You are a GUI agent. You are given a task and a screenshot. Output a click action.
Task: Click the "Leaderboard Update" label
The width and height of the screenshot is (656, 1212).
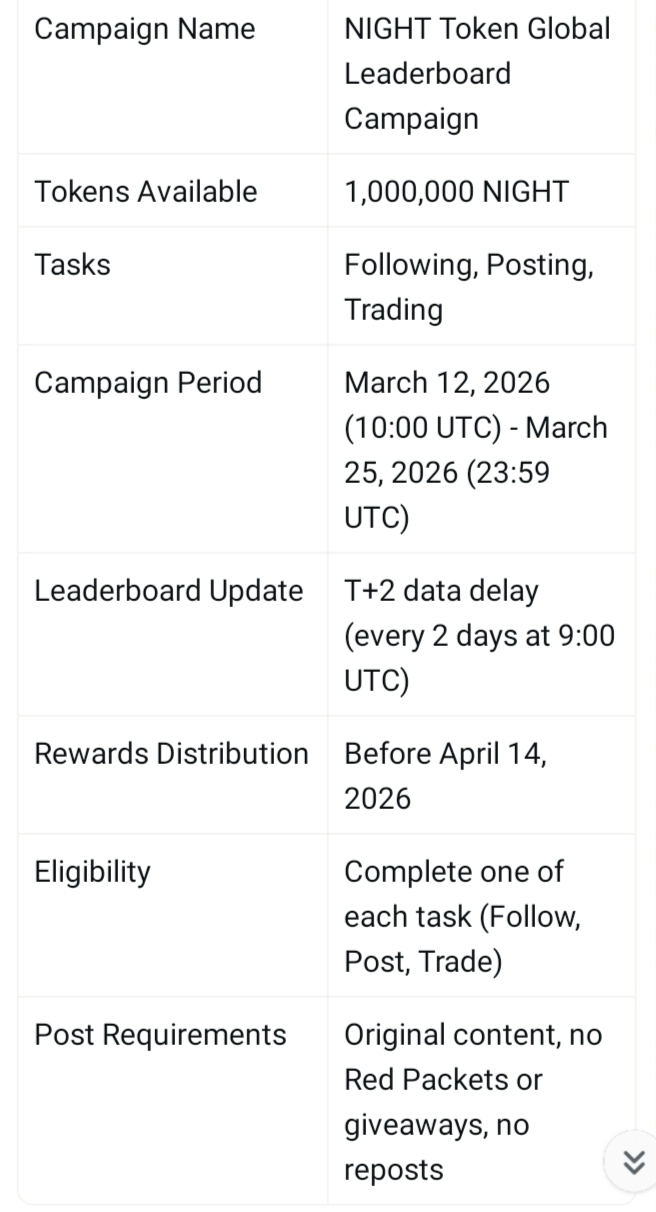[x=168, y=591]
